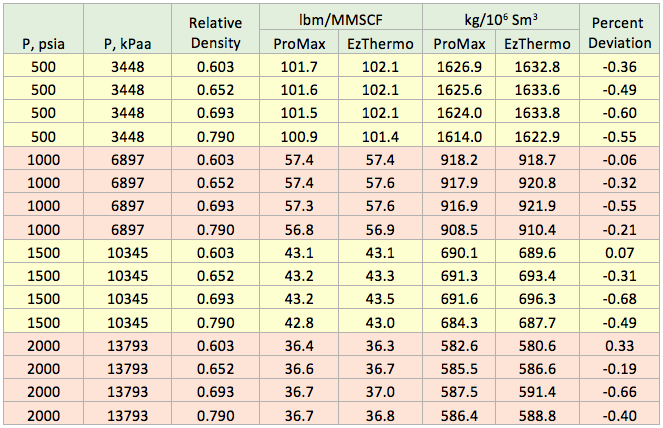Click the cell showing 36.4
Screen dimensions: 663x428
click(299, 345)
